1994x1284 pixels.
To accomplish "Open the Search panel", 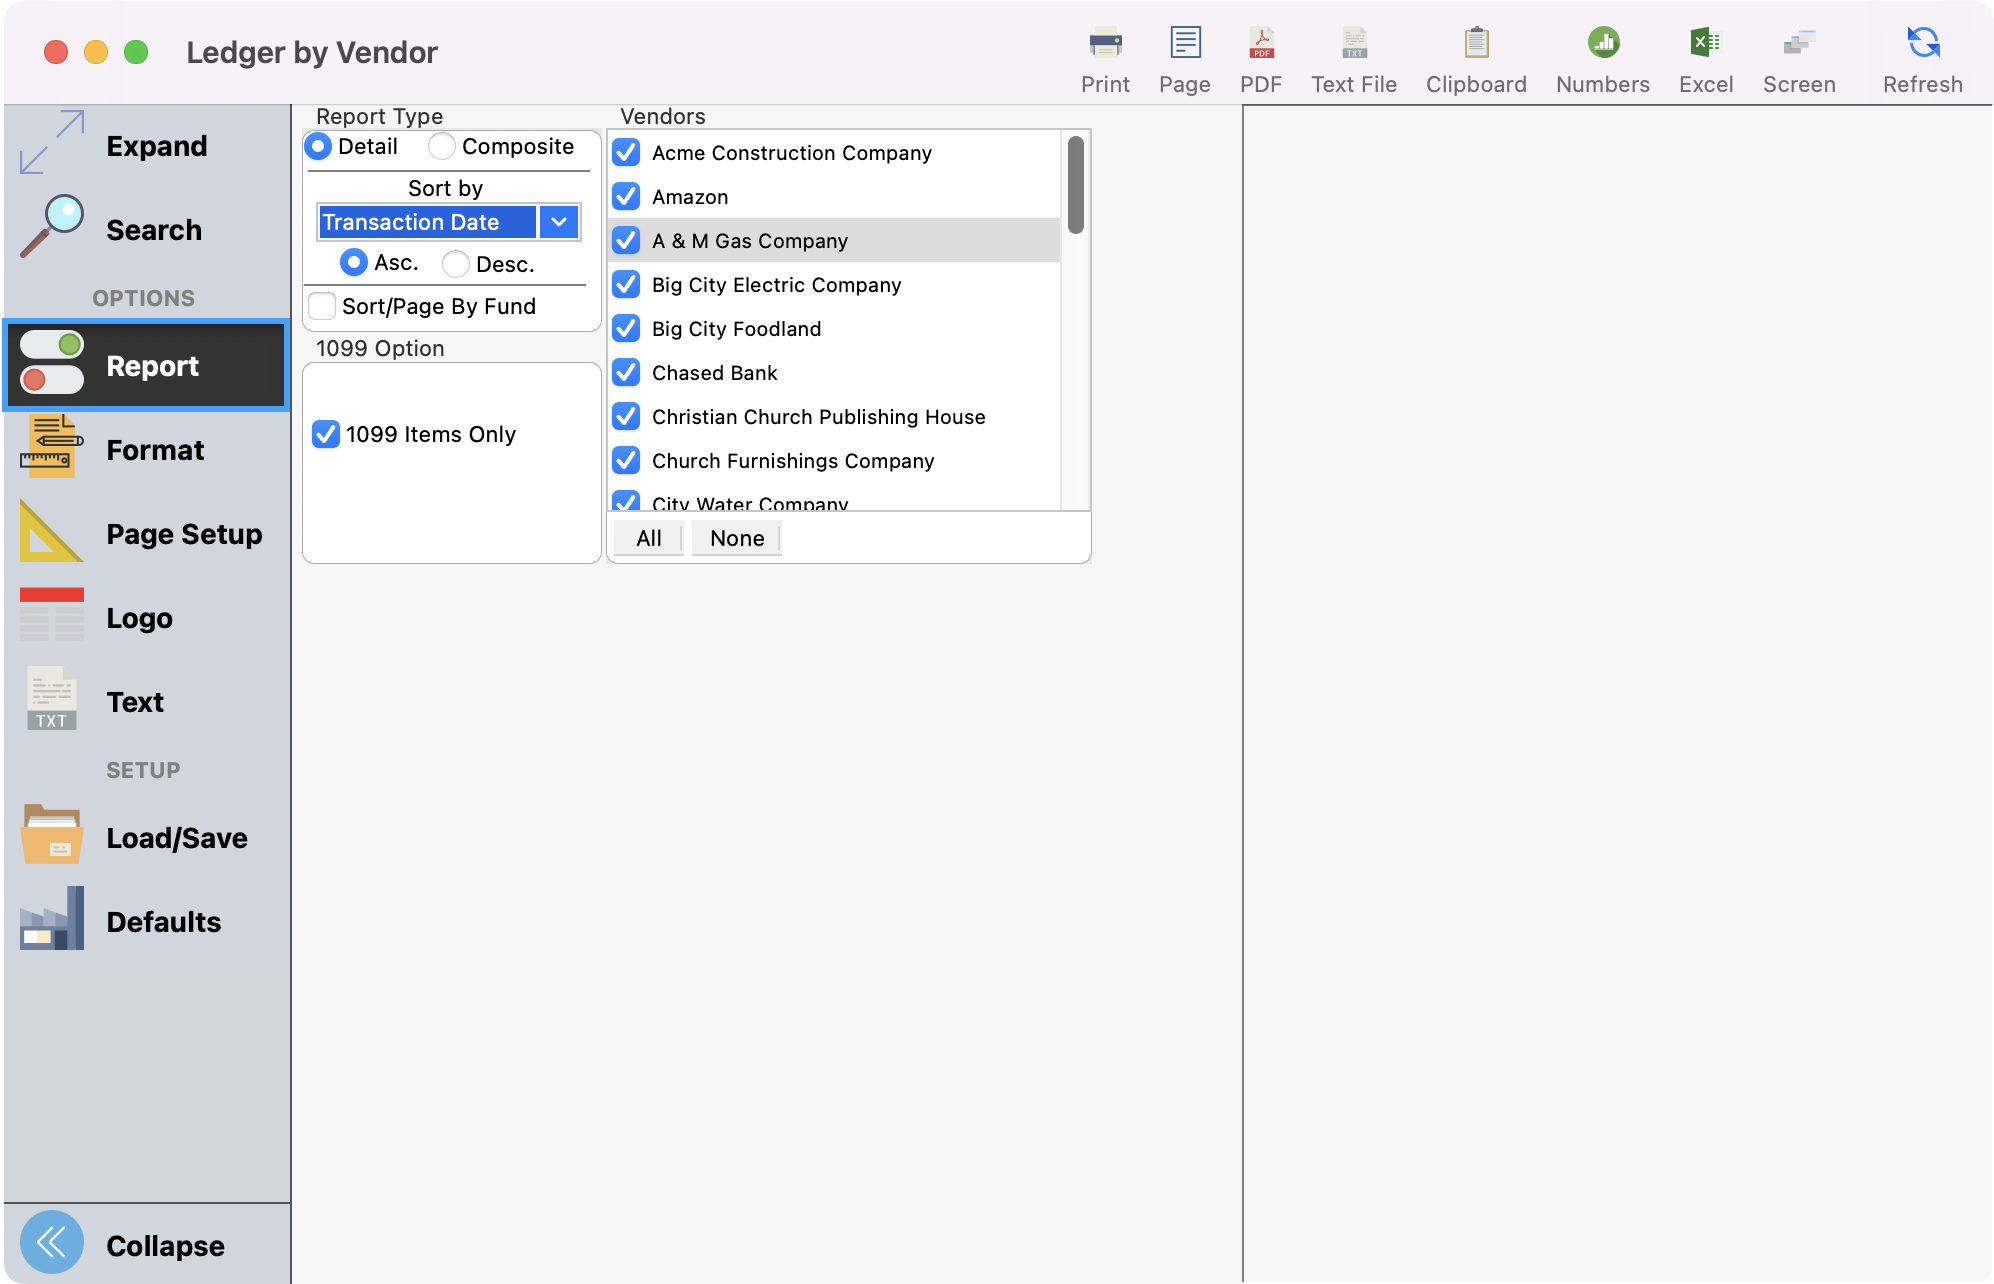I will click(x=152, y=229).
